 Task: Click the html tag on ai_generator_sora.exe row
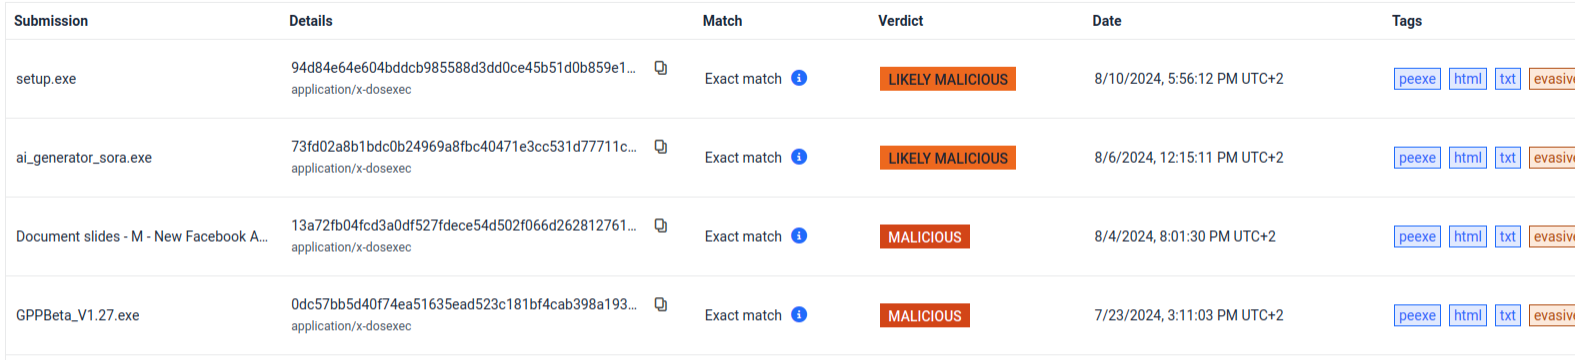coord(1467,158)
